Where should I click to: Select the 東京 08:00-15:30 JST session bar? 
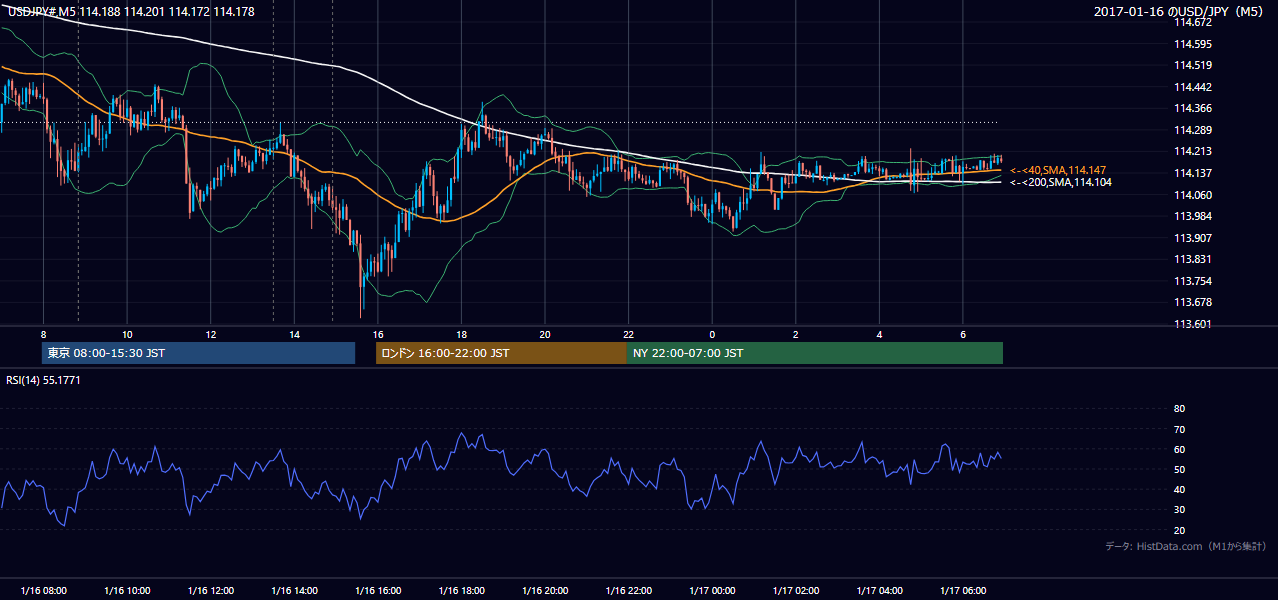point(198,353)
